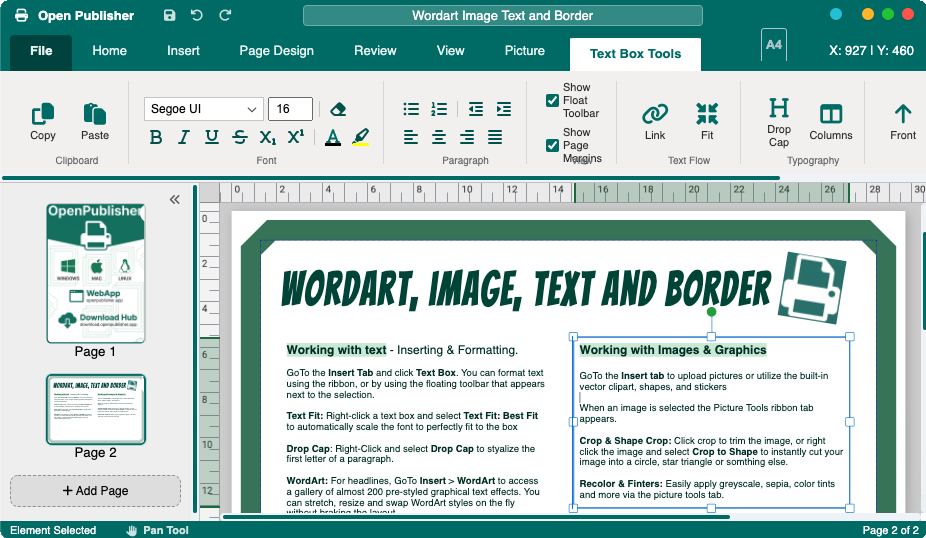Viewport: 926px width, 538px height.
Task: Redo the last action
Action: (225, 15)
